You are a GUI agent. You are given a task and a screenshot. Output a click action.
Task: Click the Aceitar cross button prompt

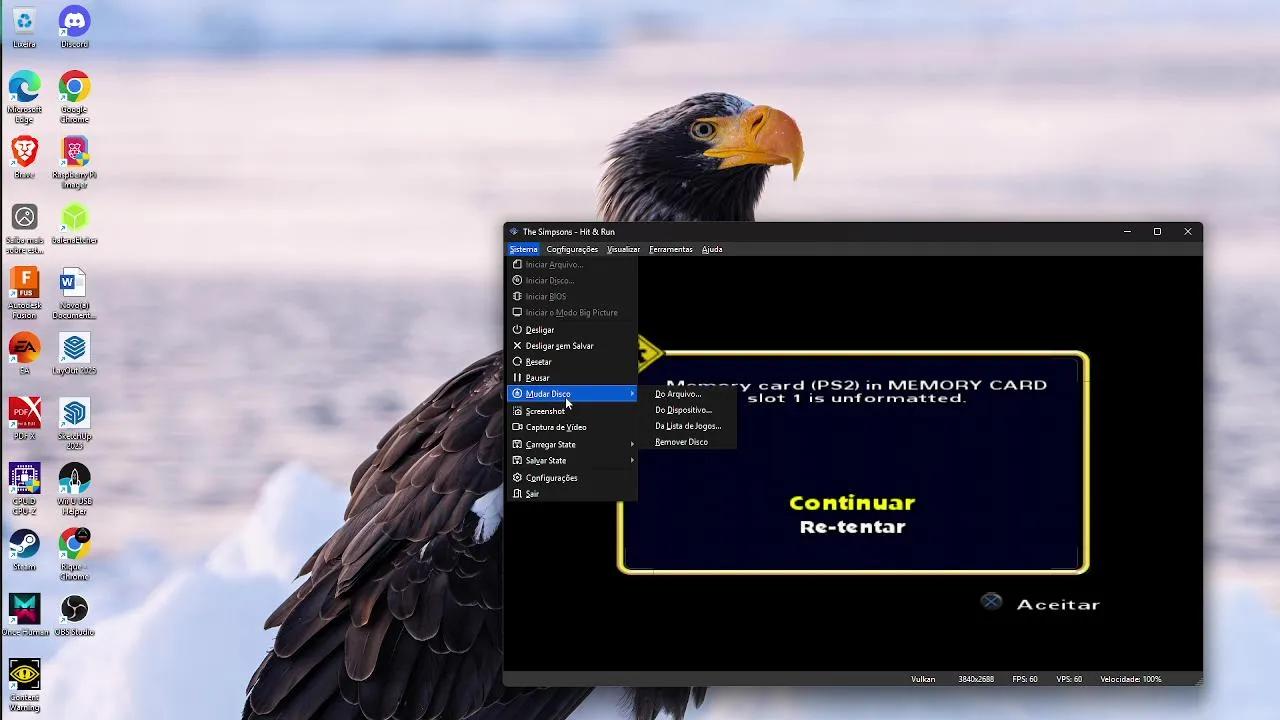[1040, 603]
